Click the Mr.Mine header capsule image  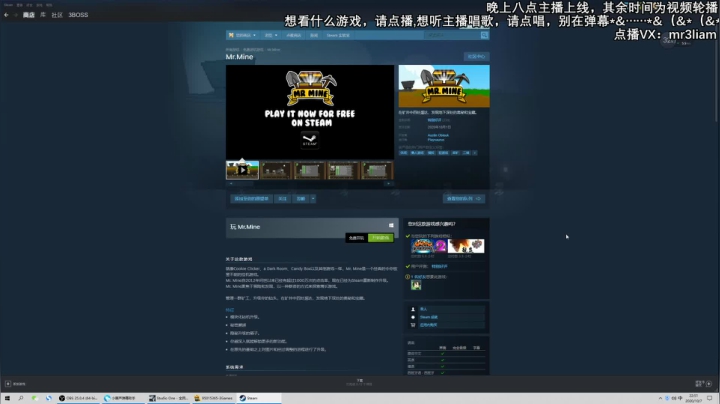point(444,86)
